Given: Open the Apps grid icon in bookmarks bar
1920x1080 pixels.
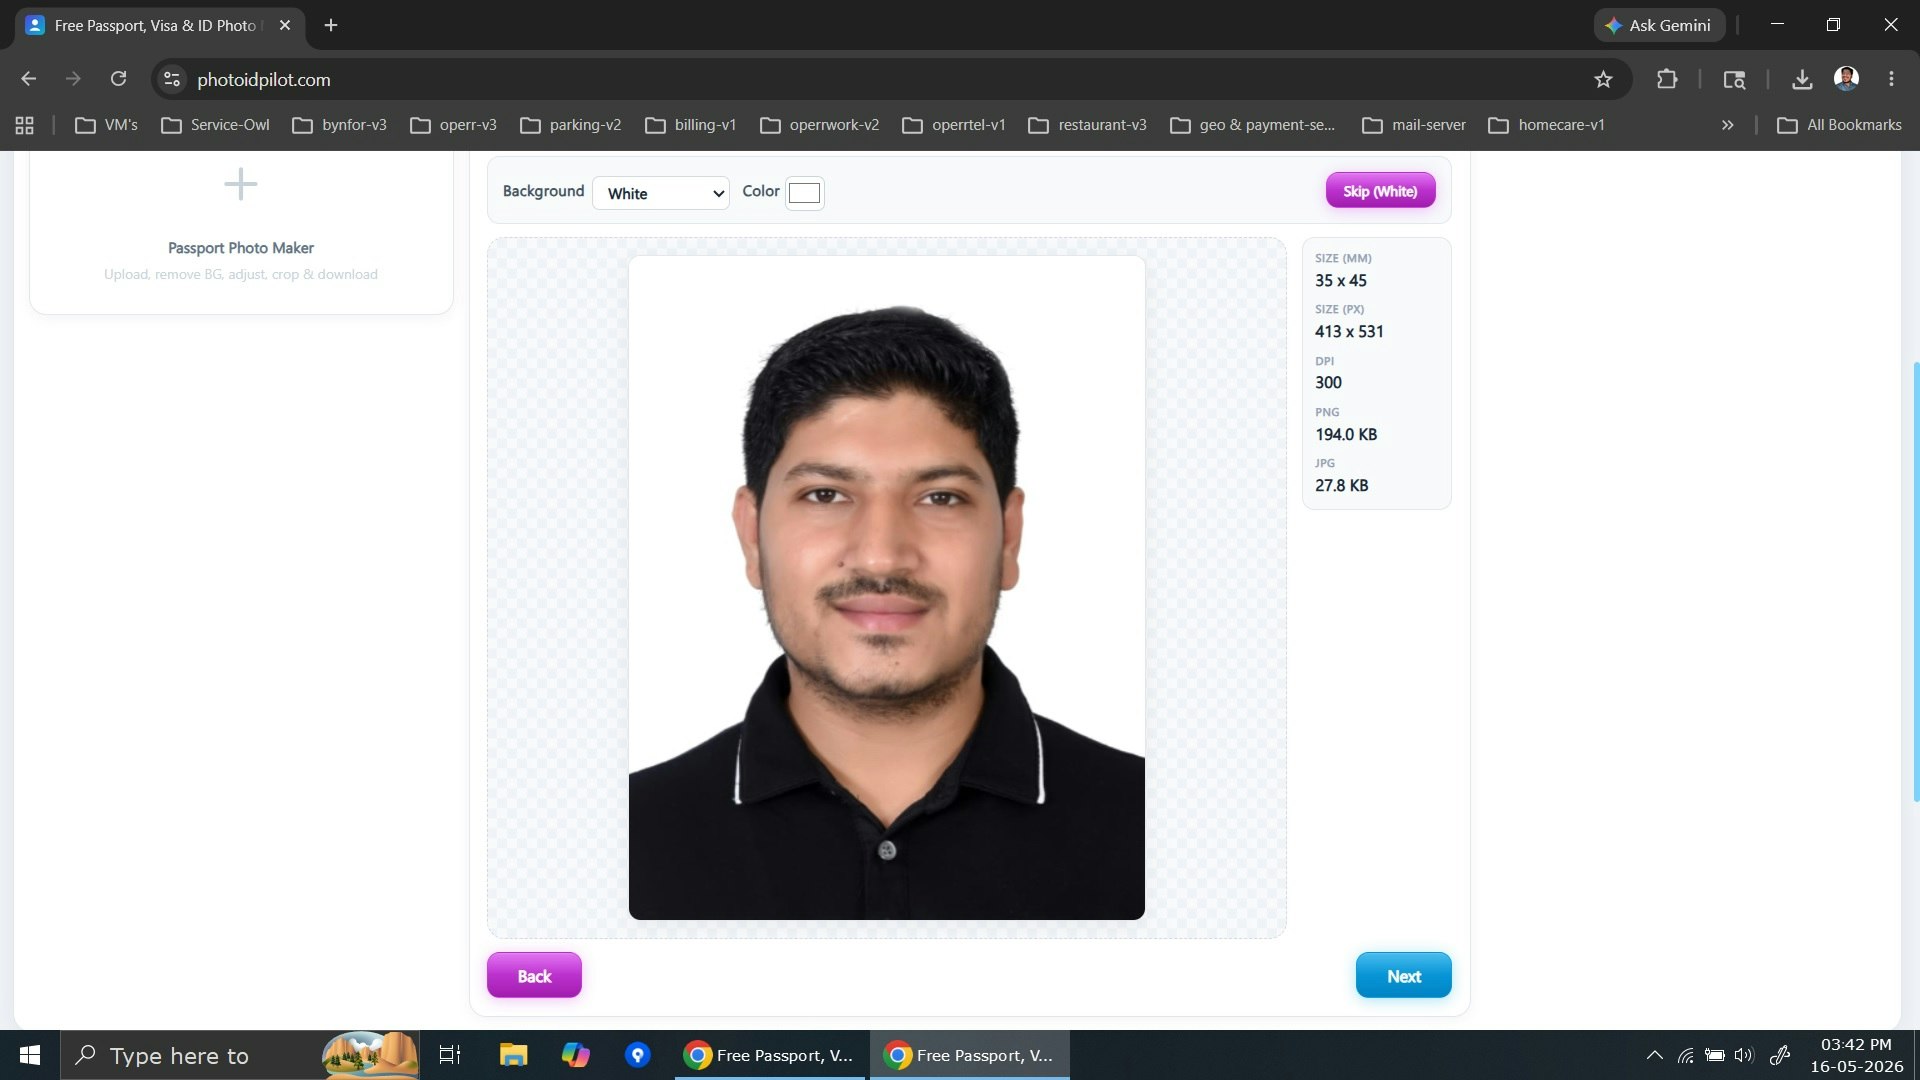Looking at the screenshot, I should (25, 125).
